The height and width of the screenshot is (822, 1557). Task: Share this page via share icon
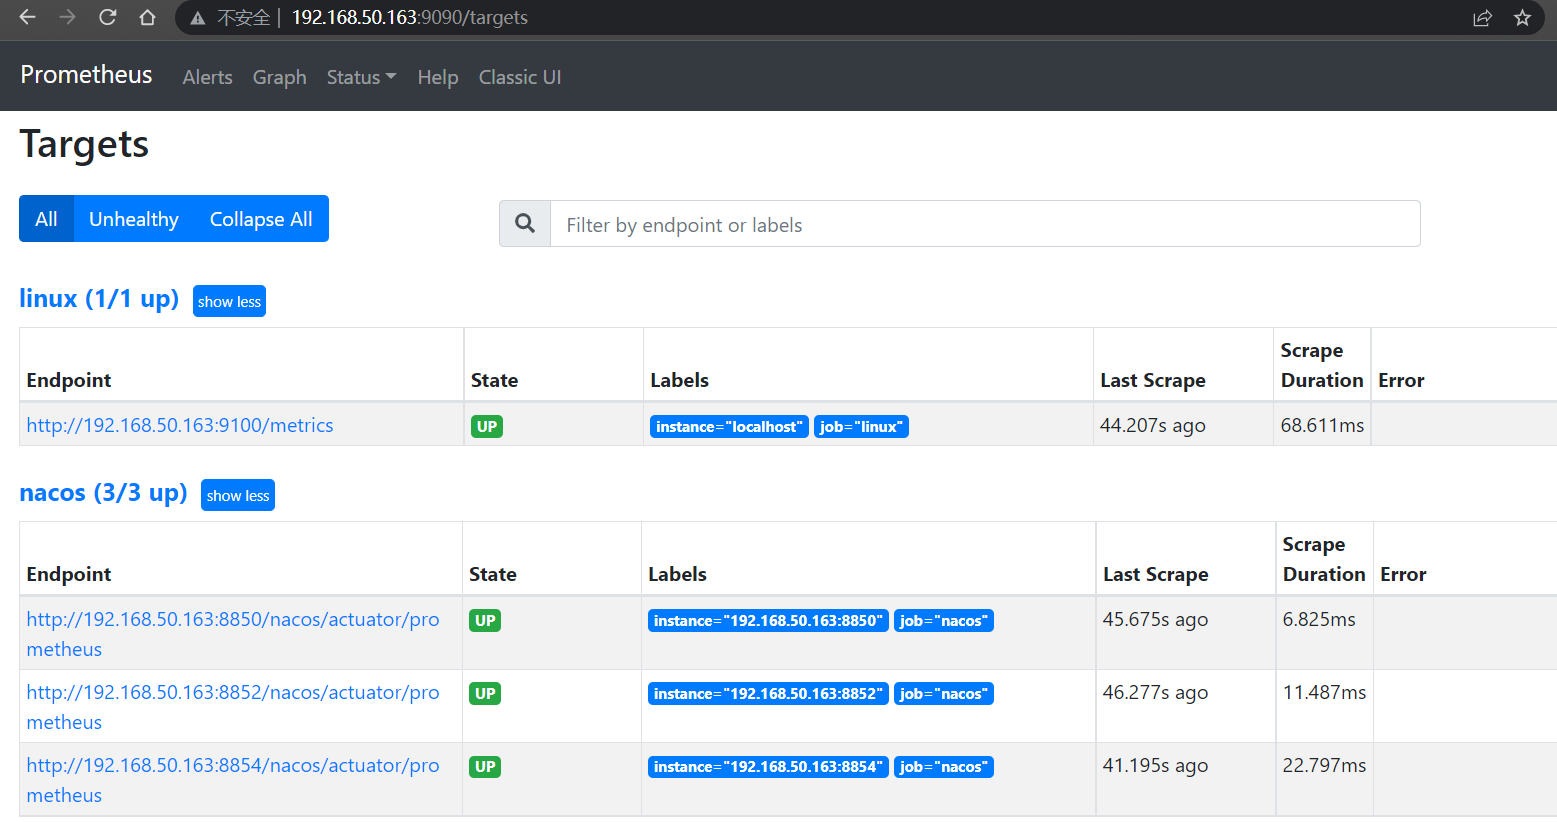click(1482, 18)
